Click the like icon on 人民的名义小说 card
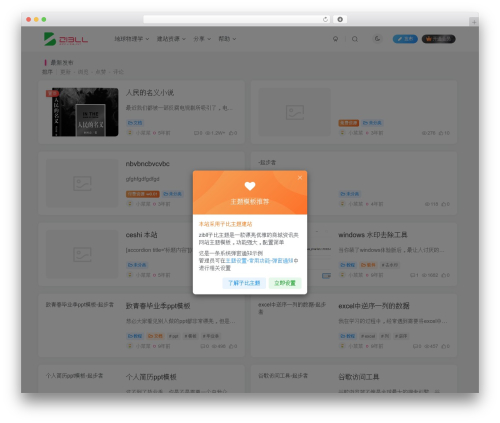This screenshot has width=500, height=423. (x=231, y=133)
